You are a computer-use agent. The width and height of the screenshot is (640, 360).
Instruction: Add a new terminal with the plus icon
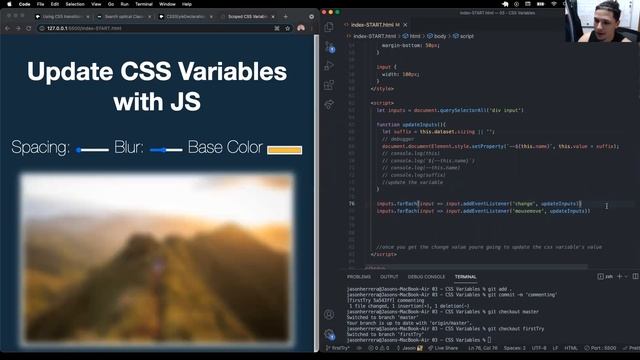click(619, 276)
